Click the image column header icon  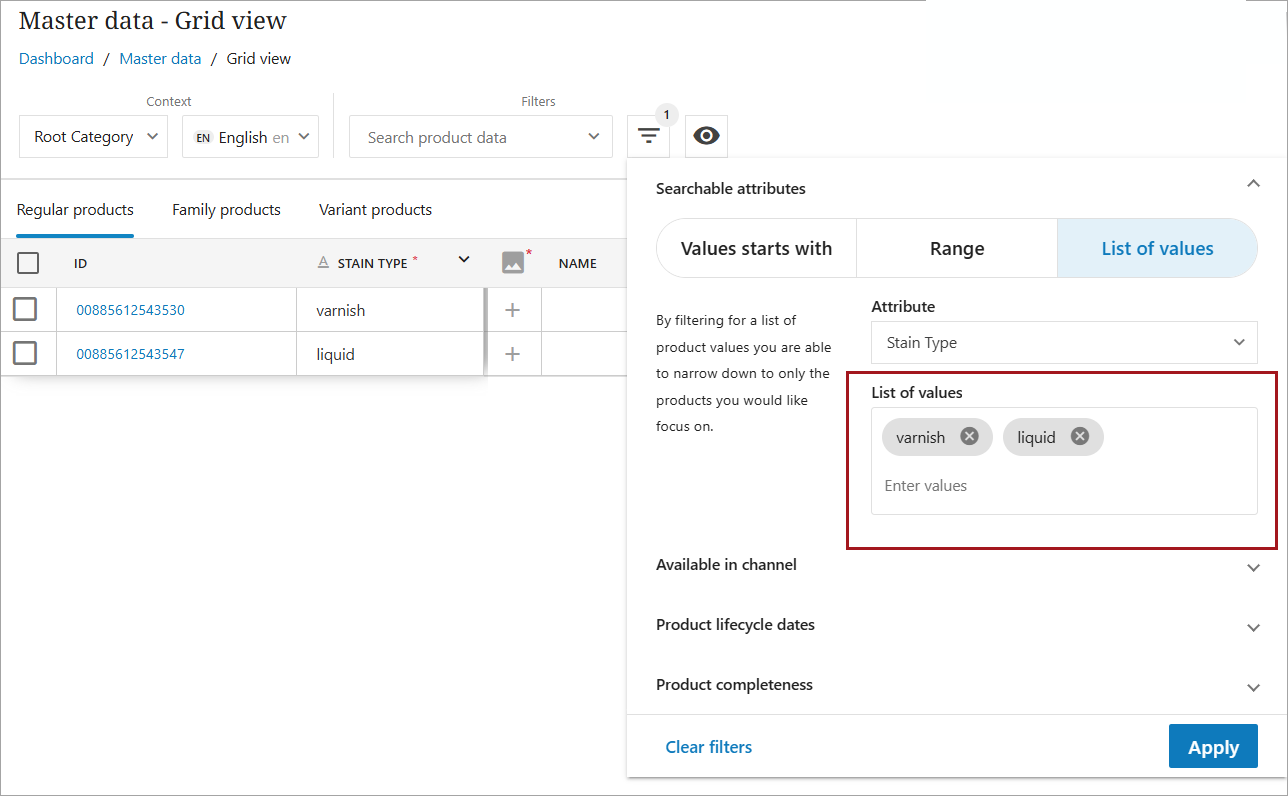(513, 263)
